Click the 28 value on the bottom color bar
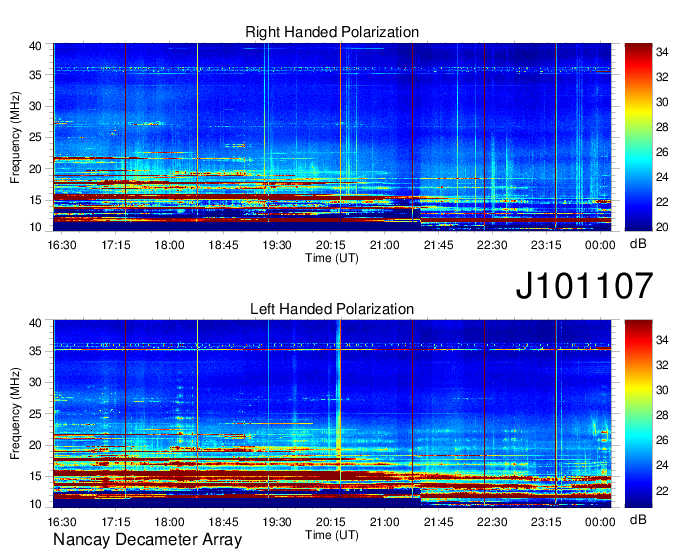This screenshot has height=552, width=680. coord(662,415)
